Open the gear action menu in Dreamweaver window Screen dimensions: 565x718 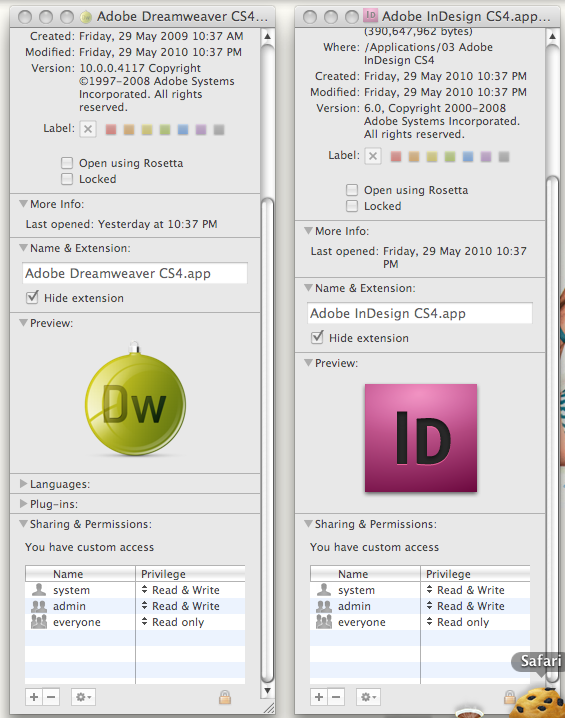pyautogui.click(x=83, y=697)
